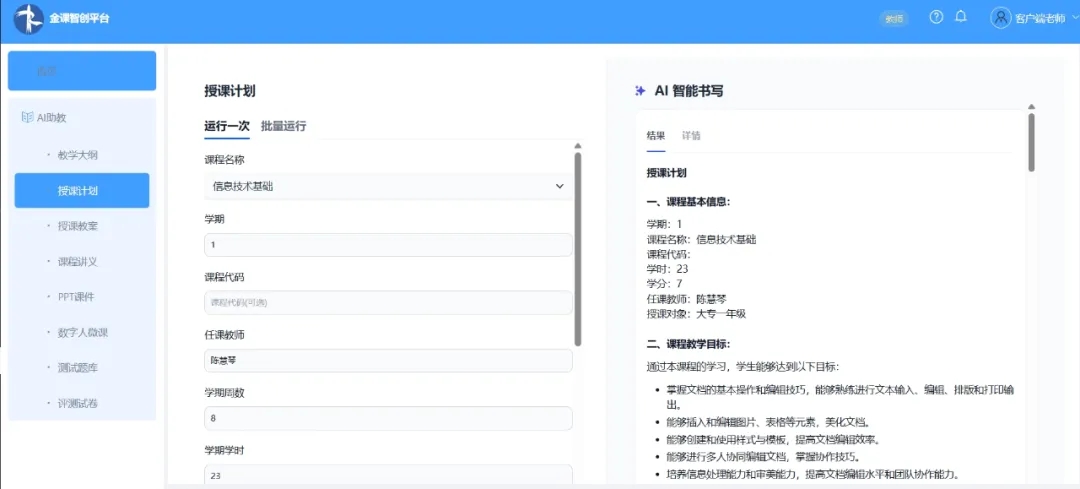The height and width of the screenshot is (489, 1080).
Task: Click the AI智能书写 sparkle icon
Action: tap(640, 90)
